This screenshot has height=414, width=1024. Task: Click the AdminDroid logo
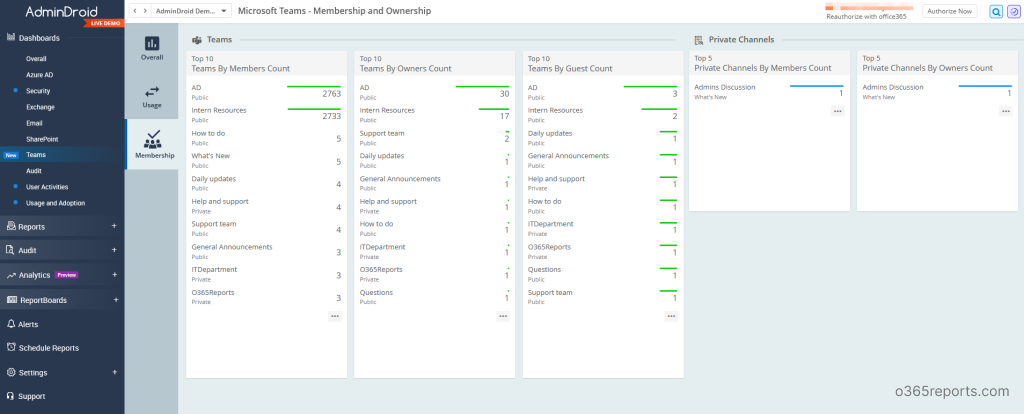pos(61,12)
